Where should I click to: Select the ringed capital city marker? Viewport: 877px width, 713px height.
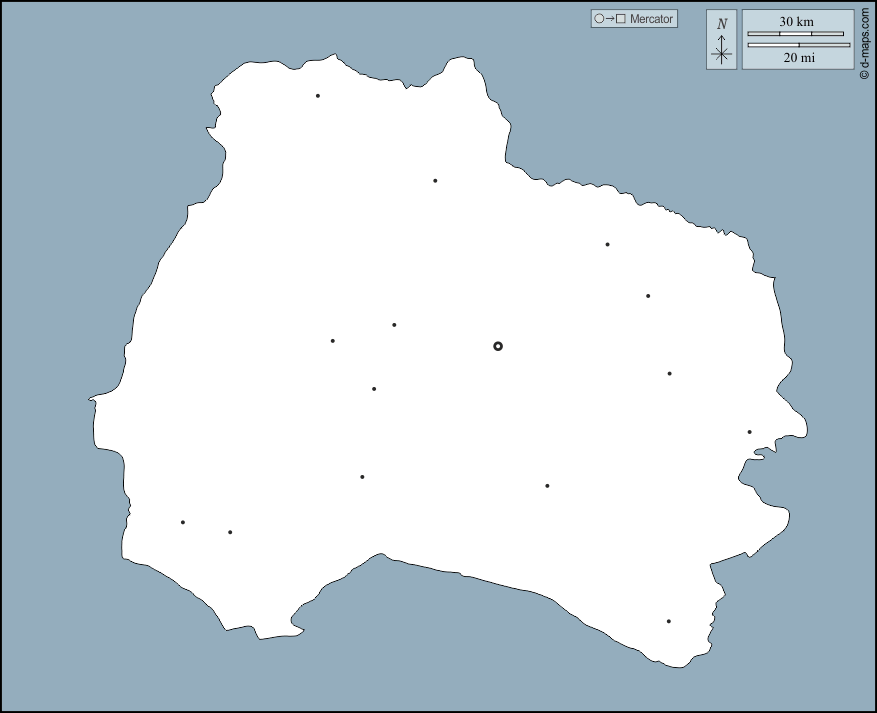click(x=498, y=346)
